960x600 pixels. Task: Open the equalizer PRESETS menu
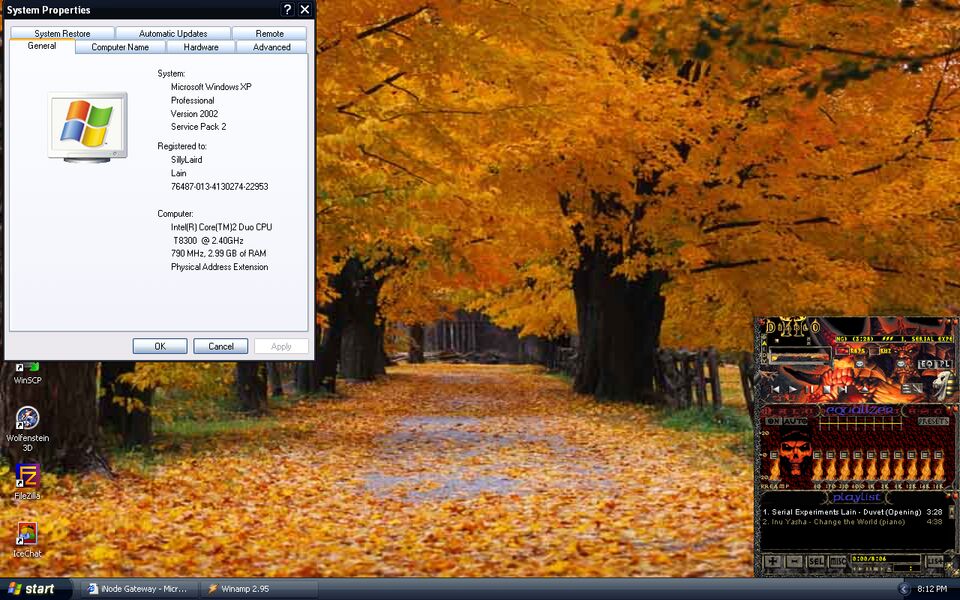(x=933, y=421)
